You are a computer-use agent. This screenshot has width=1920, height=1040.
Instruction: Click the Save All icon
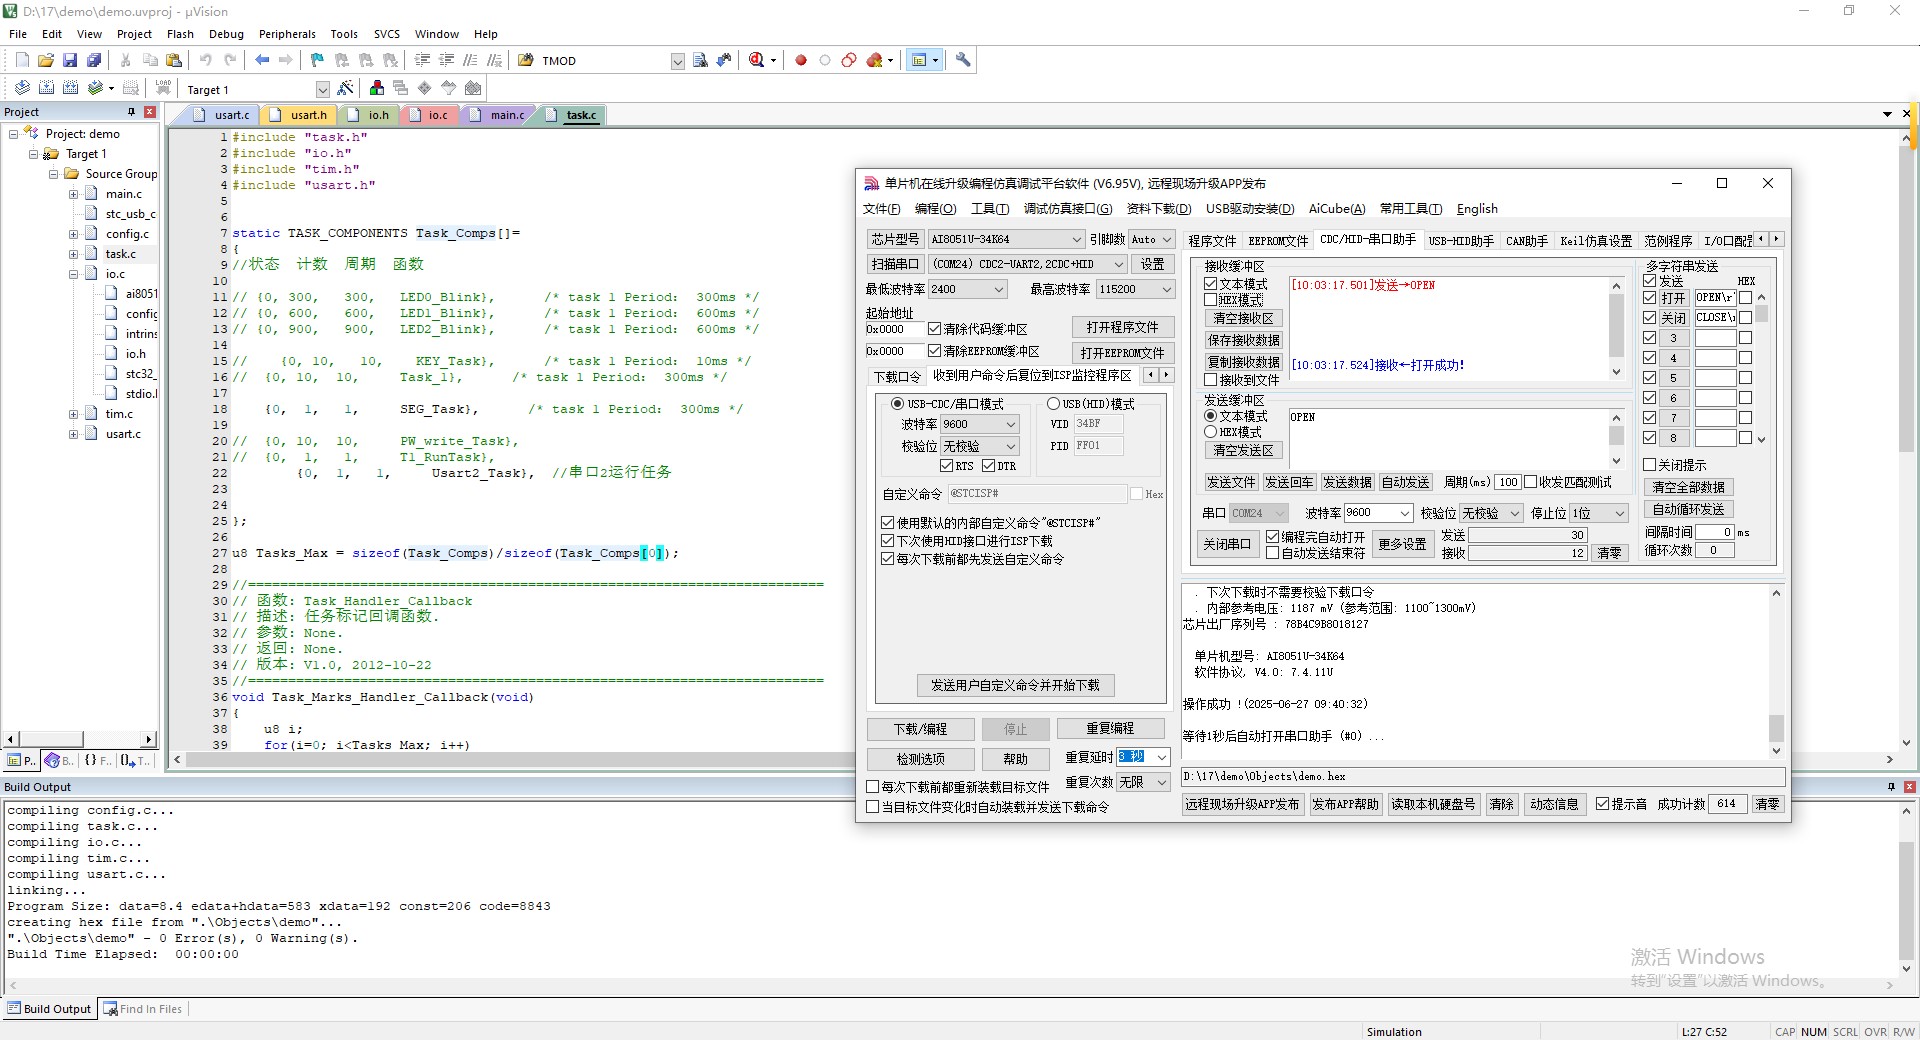point(94,60)
